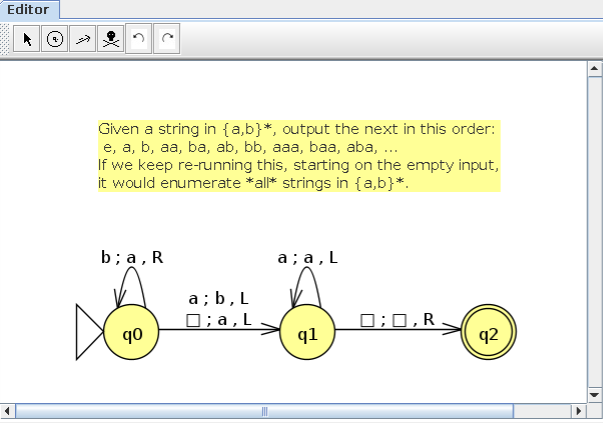Click the initial-state triangle marker on q0
This screenshot has width=603, height=423.
[x=90, y=331]
